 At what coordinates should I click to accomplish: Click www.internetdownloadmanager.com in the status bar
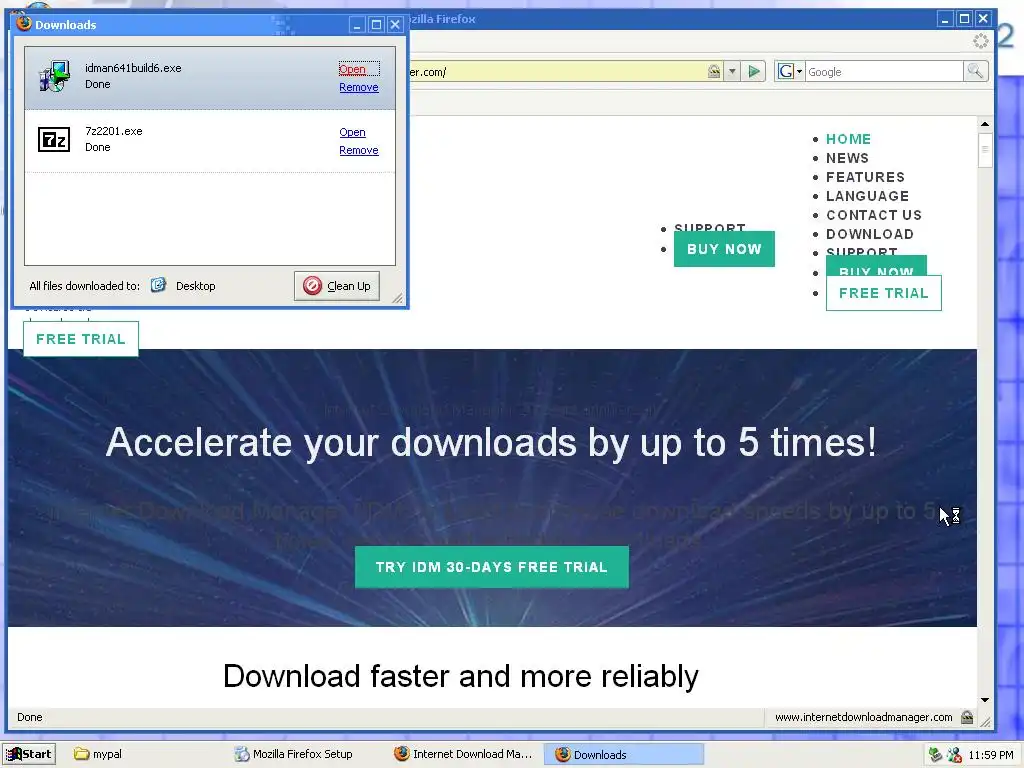[x=863, y=717]
